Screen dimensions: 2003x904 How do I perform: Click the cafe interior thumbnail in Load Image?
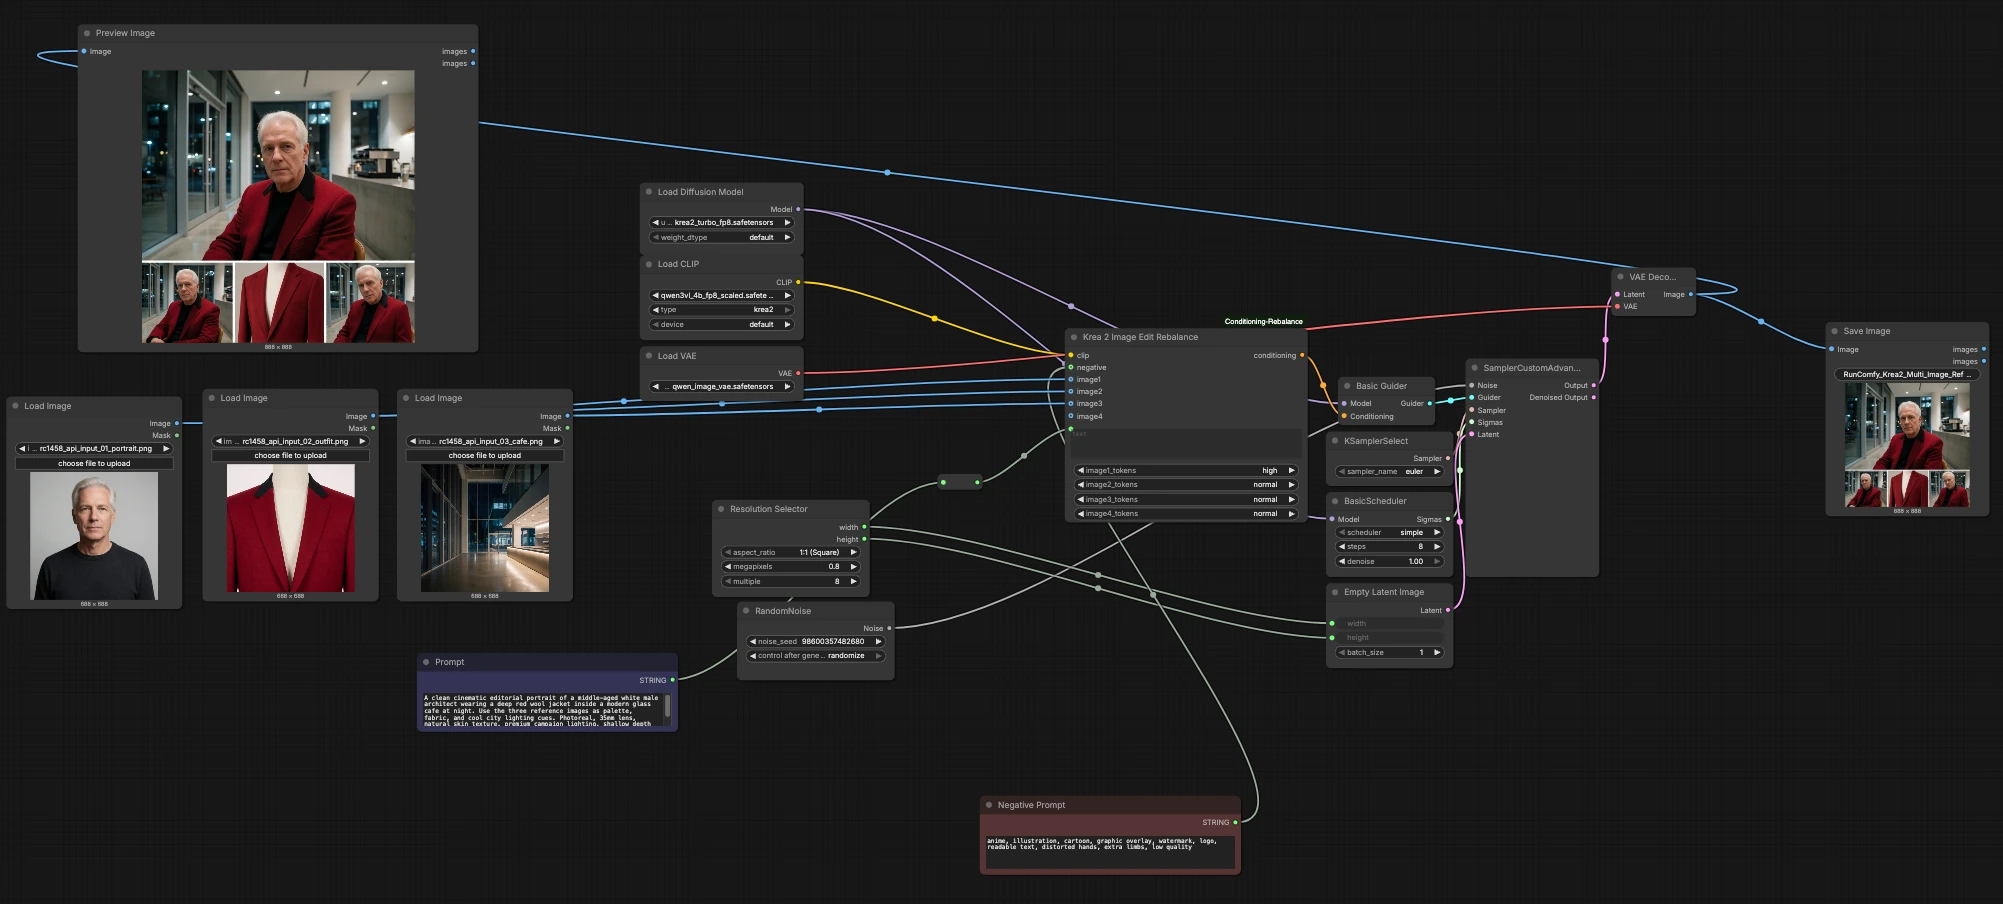tap(485, 528)
